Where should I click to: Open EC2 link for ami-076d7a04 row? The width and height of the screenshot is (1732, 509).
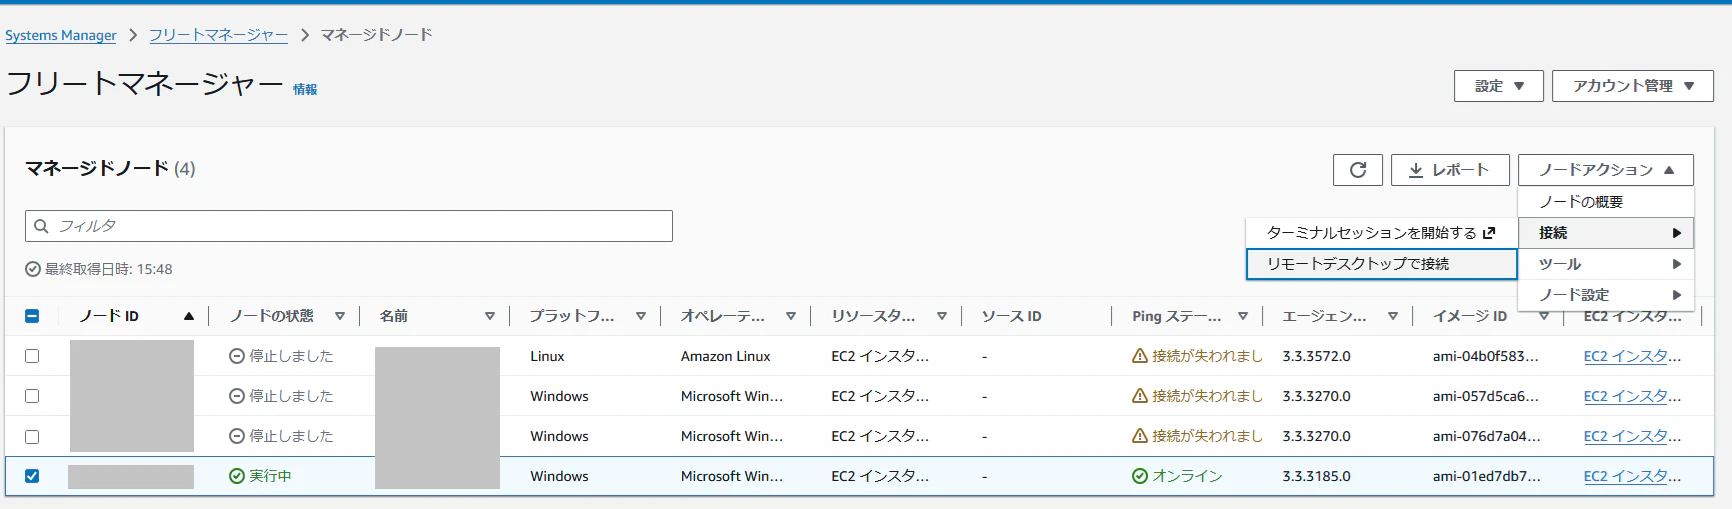1632,436
